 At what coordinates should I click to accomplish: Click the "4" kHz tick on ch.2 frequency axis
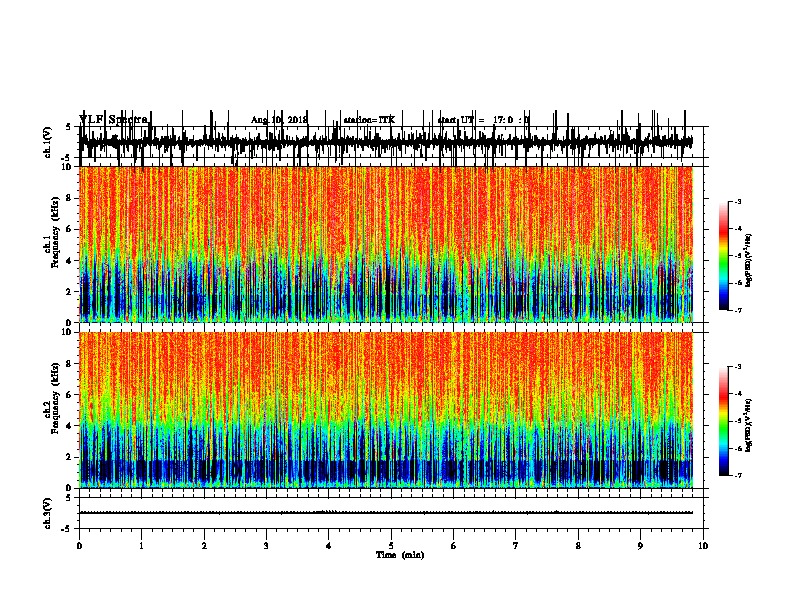(70, 426)
